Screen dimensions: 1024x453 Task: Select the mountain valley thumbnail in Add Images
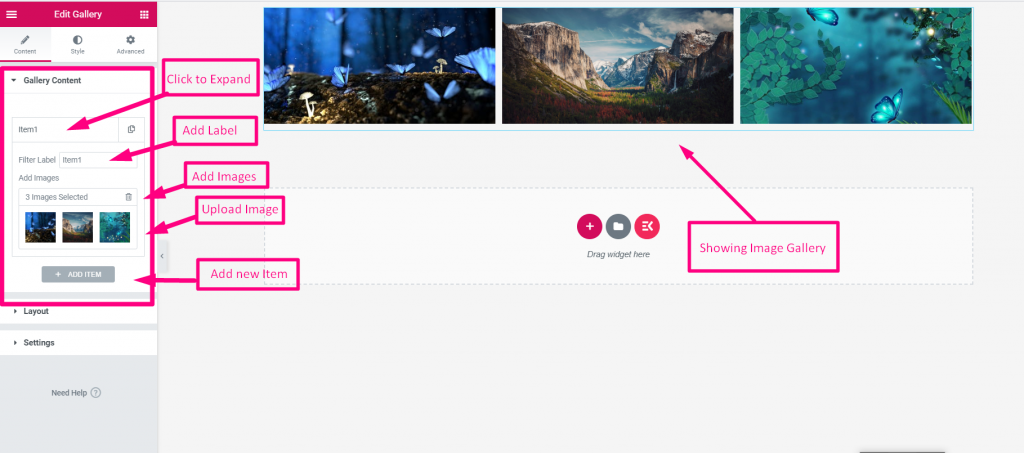pyautogui.click(x=78, y=227)
